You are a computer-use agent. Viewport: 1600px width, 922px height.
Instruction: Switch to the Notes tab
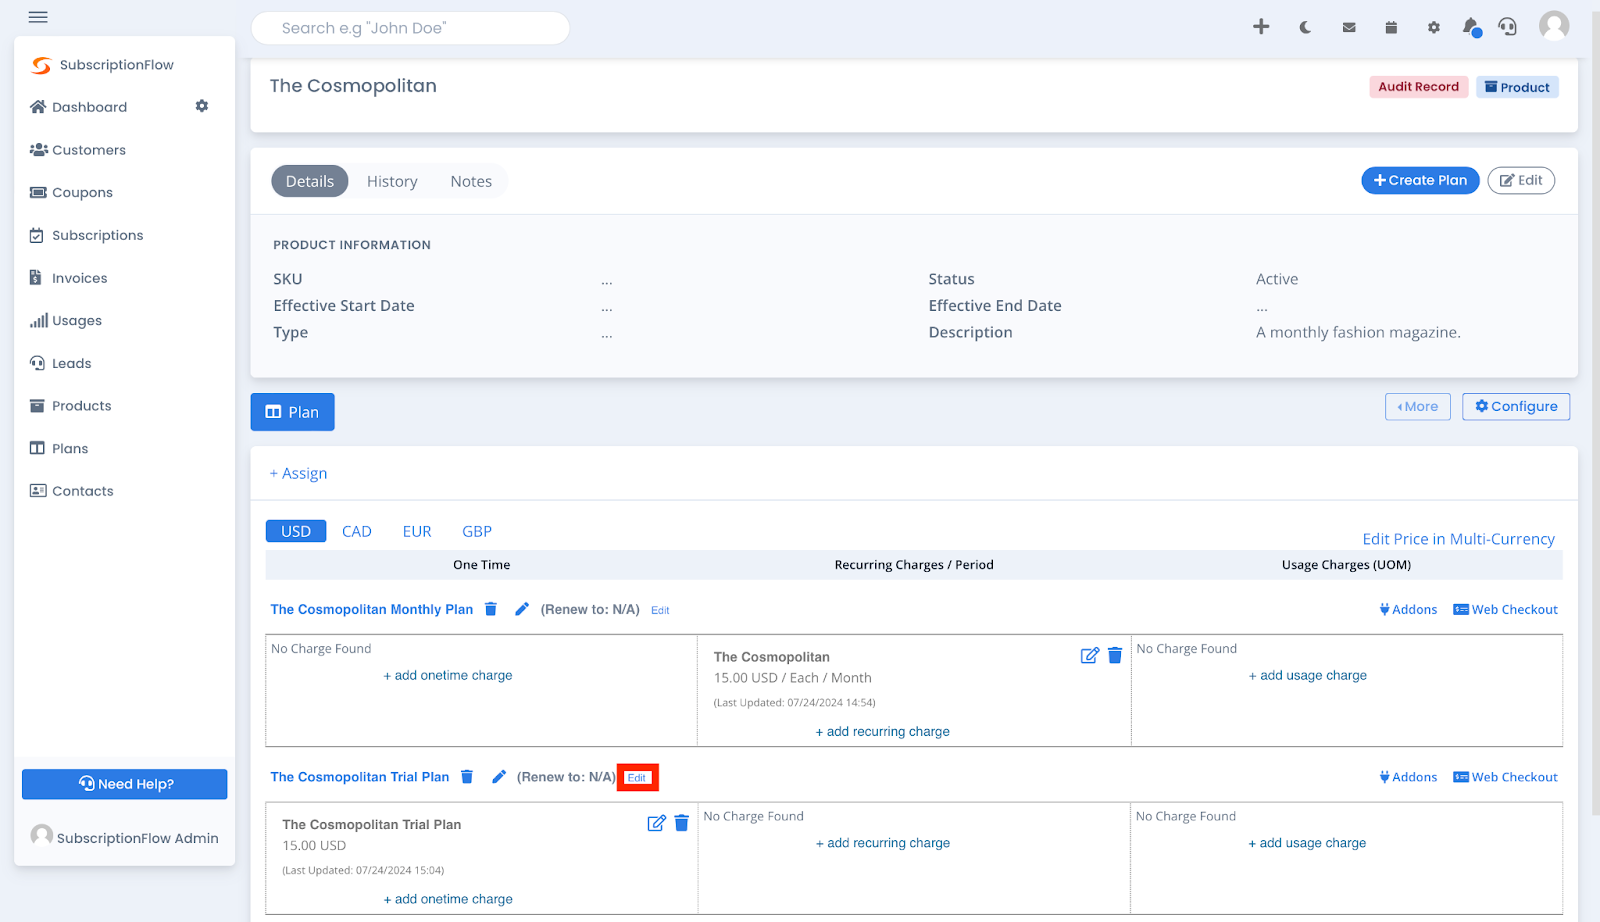tap(471, 181)
